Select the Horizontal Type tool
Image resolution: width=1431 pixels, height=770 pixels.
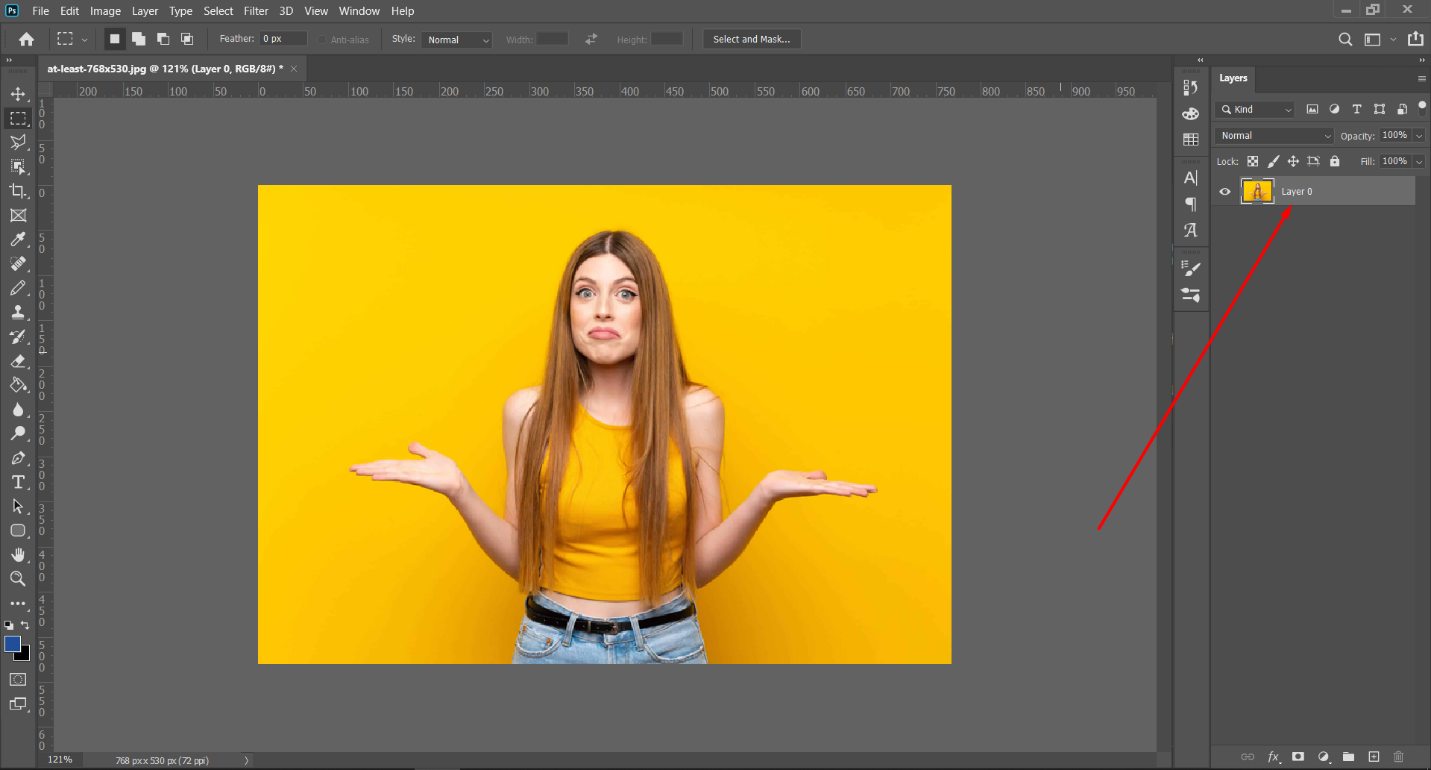[18, 482]
